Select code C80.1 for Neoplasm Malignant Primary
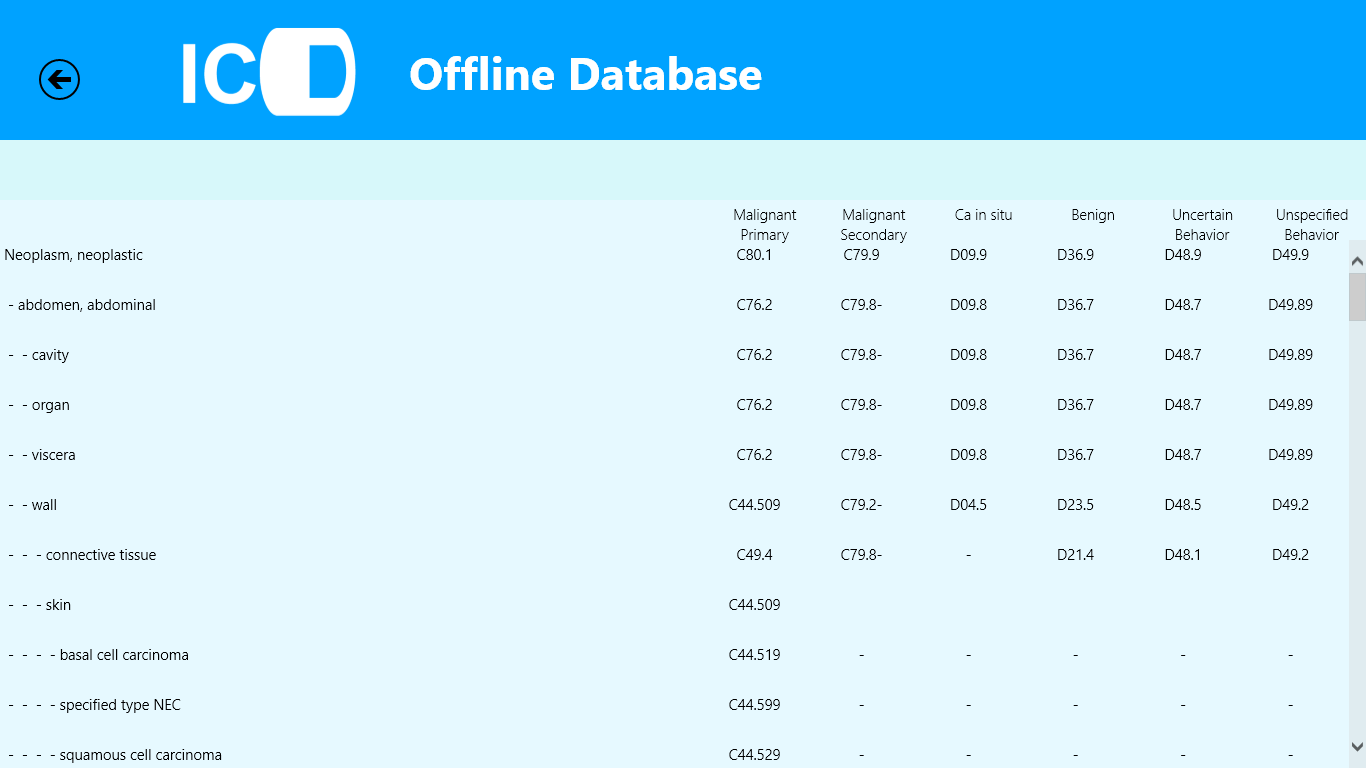 pyautogui.click(x=765, y=255)
